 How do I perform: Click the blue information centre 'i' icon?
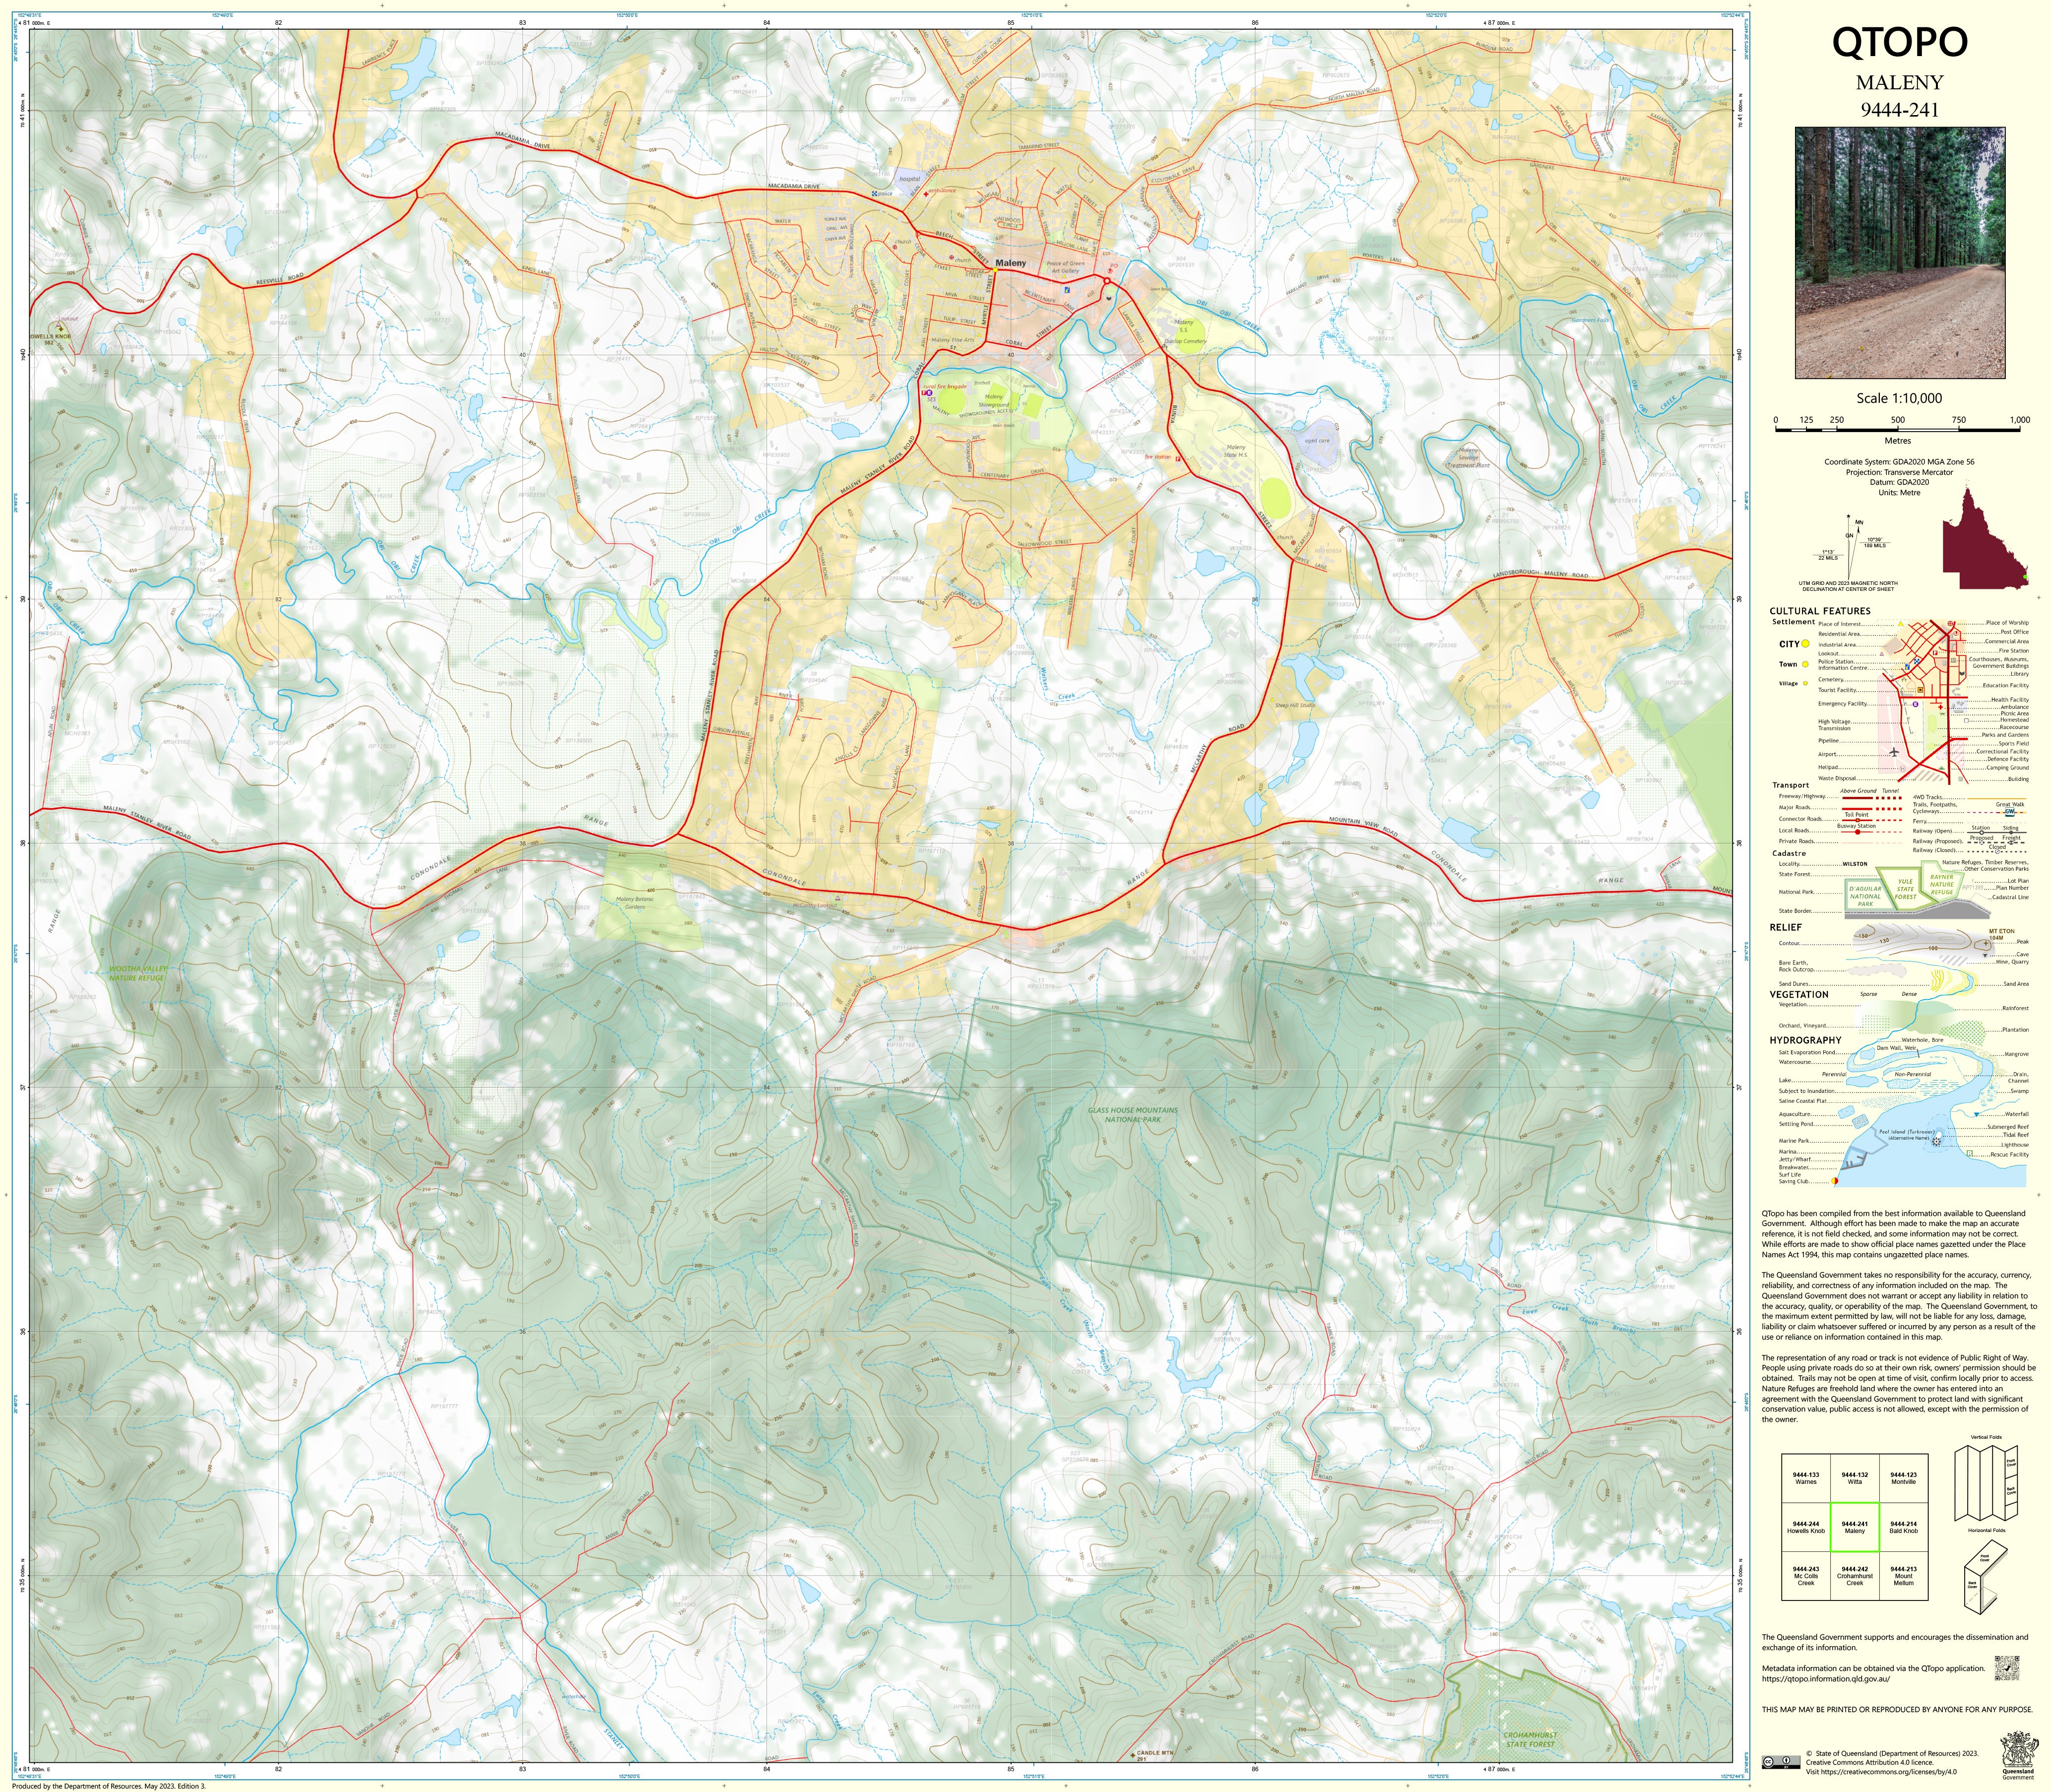pyautogui.click(x=1067, y=290)
